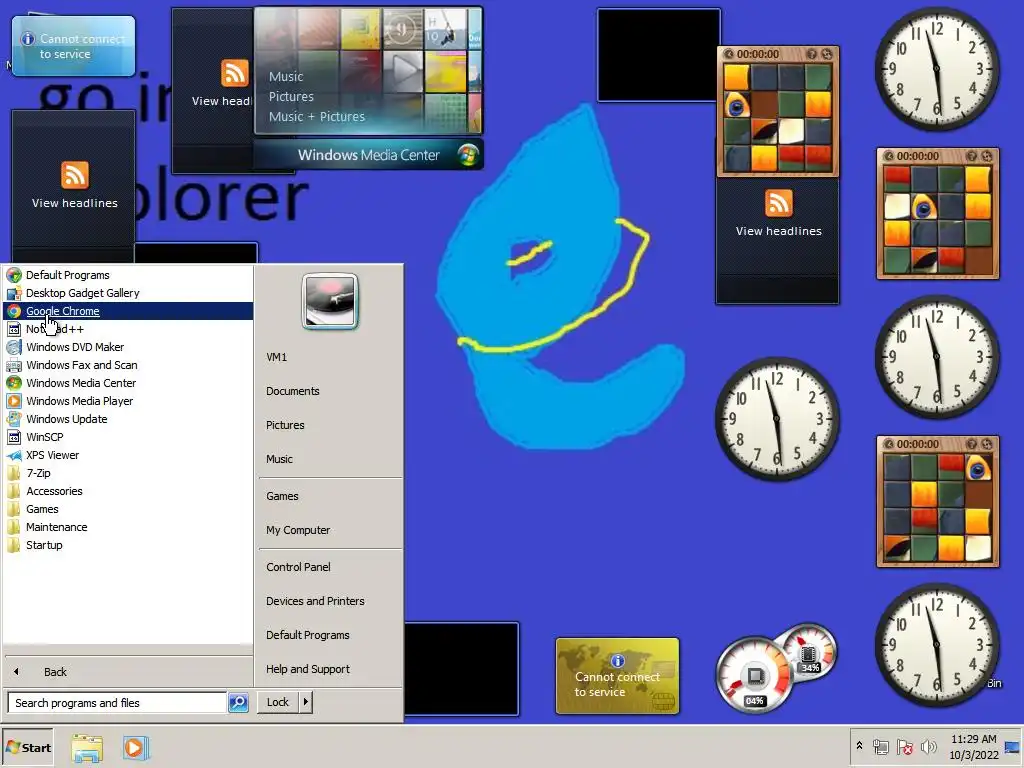Click the Show desktop button
Image resolution: width=1024 pixels, height=768 pixels.
1012,747
